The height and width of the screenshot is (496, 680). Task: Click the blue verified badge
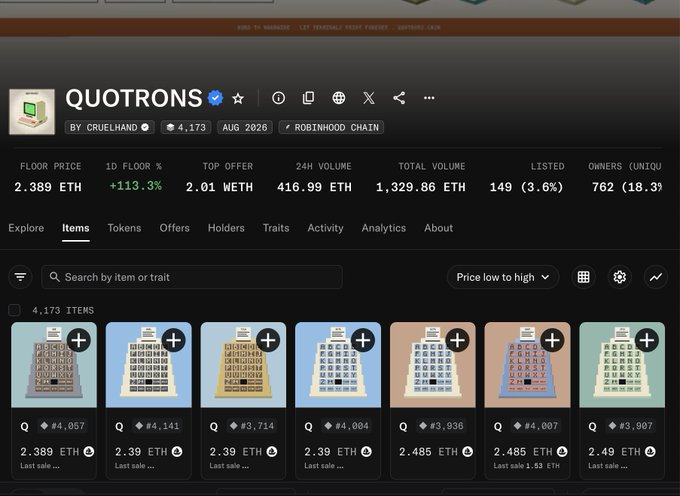coord(216,98)
